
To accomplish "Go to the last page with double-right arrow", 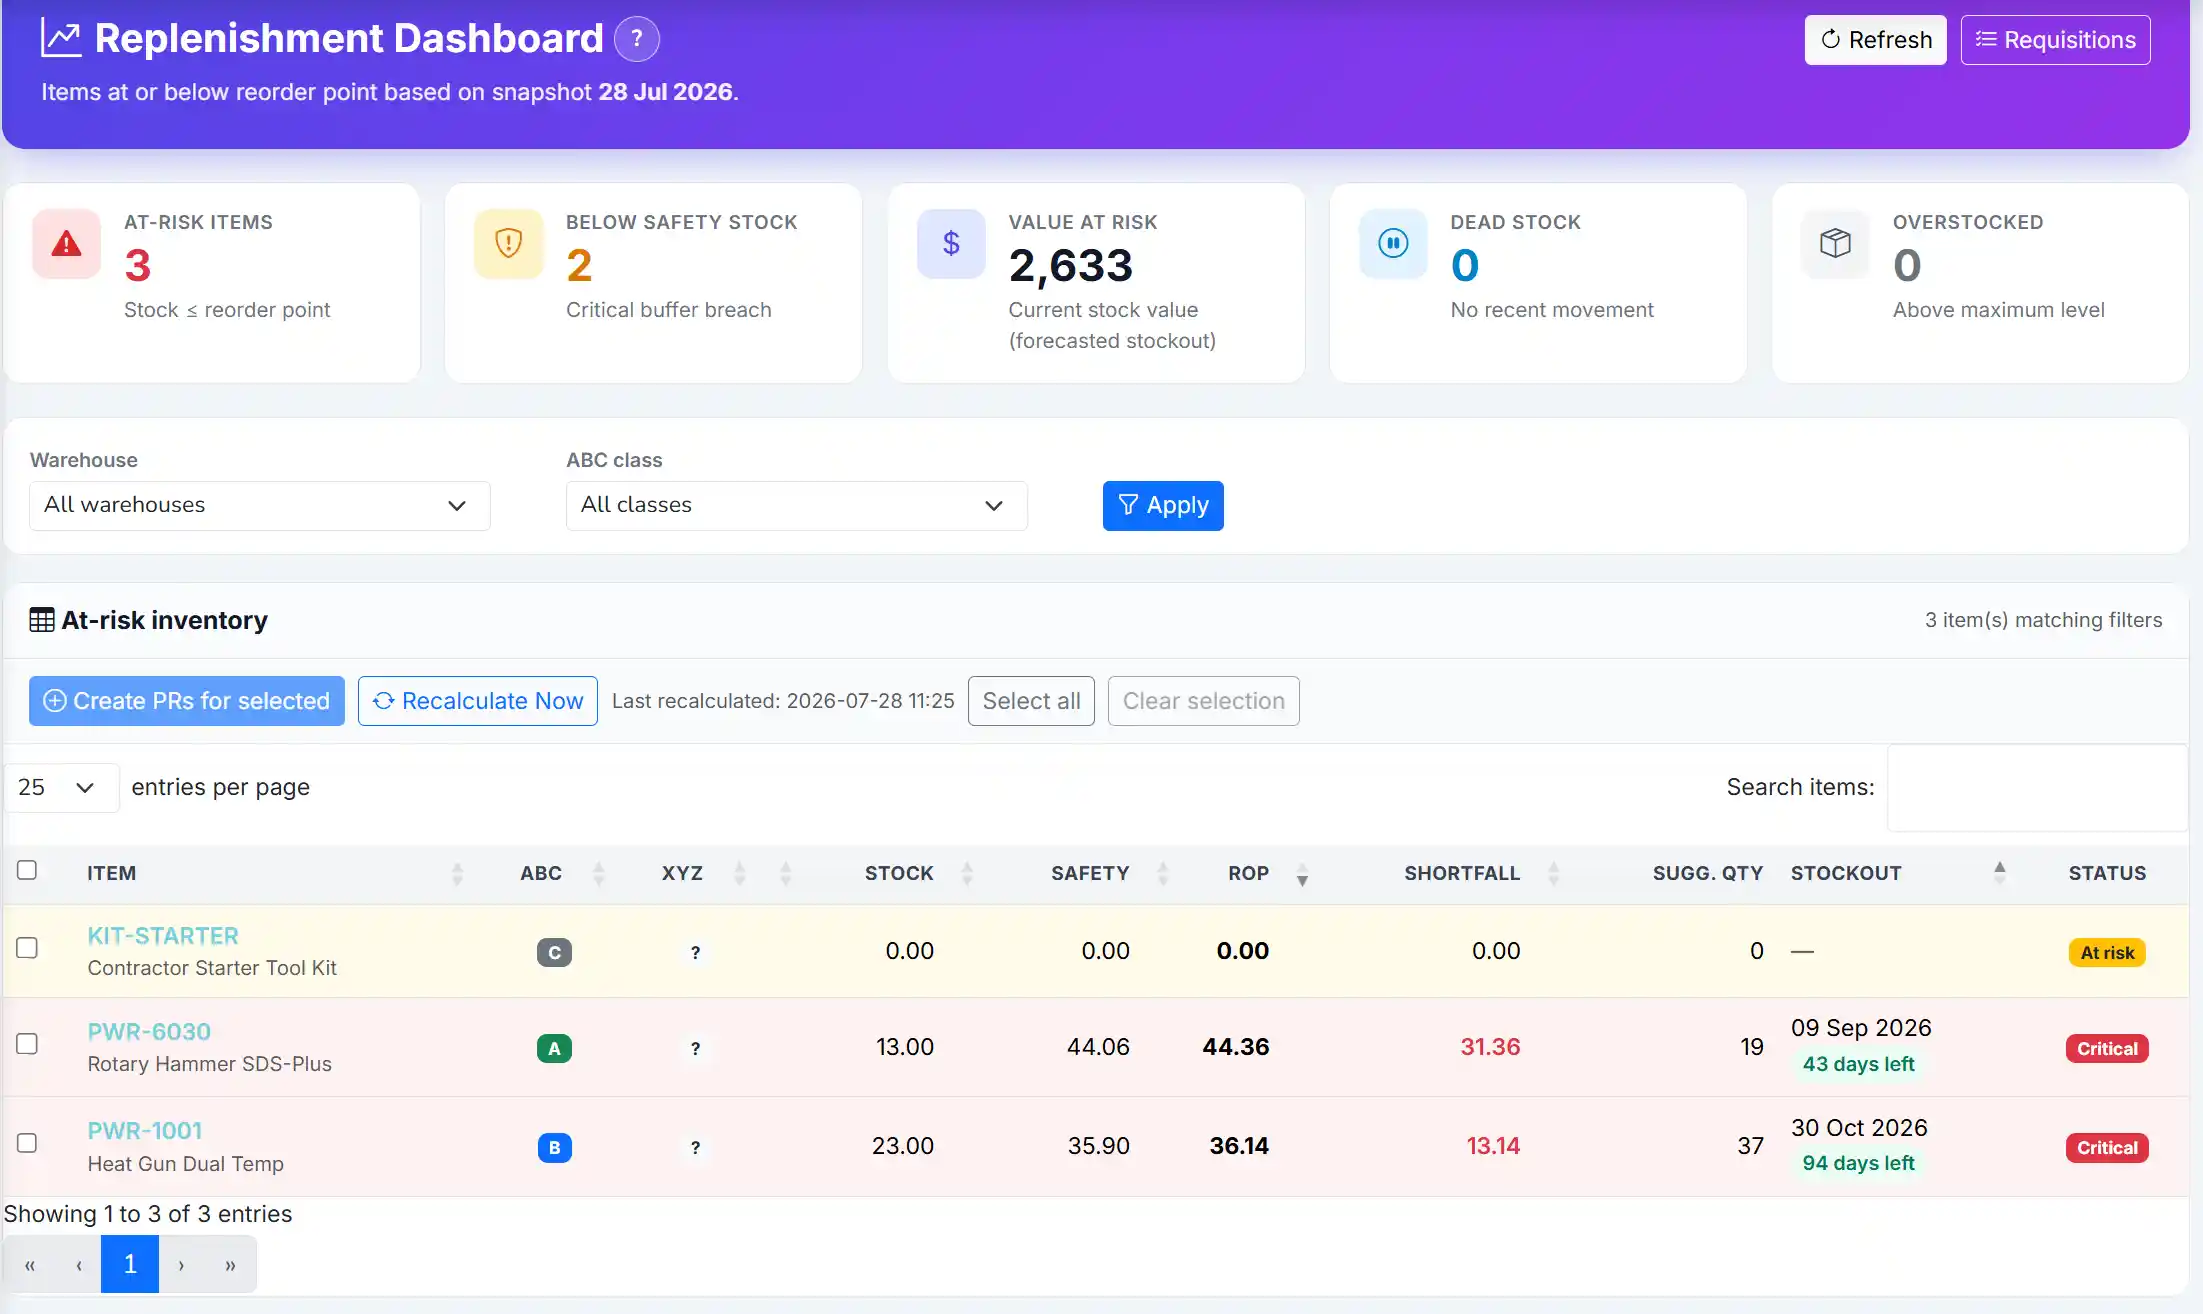I will [231, 1264].
